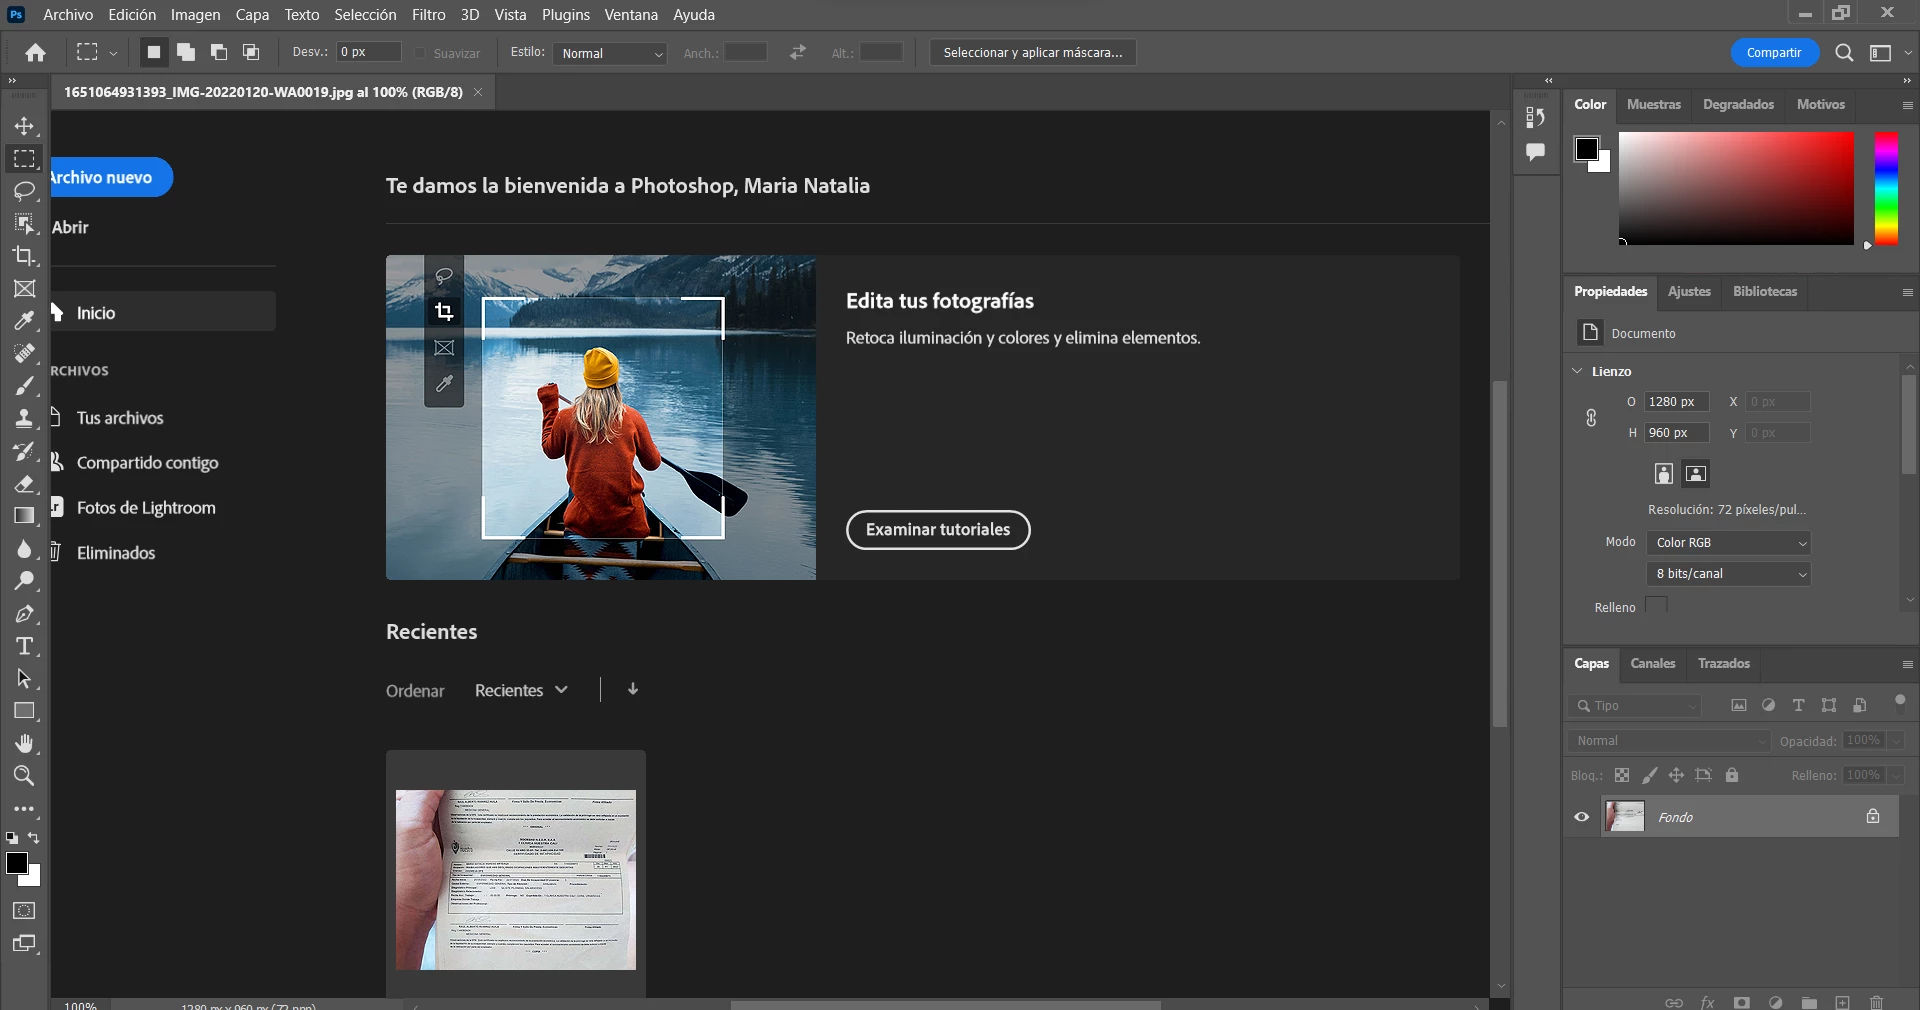Select the Move tool
The image size is (1920, 1010).
click(x=24, y=126)
